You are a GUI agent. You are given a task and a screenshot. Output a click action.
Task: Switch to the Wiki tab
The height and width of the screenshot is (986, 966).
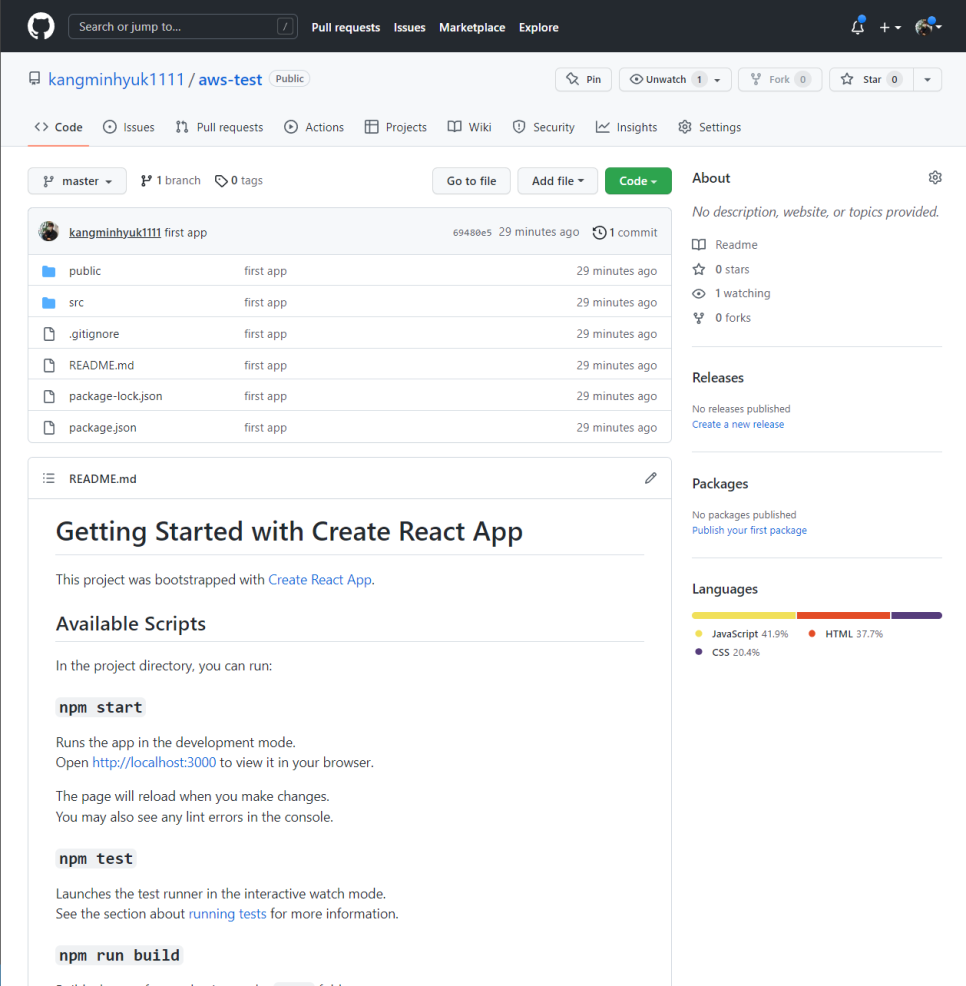point(470,127)
